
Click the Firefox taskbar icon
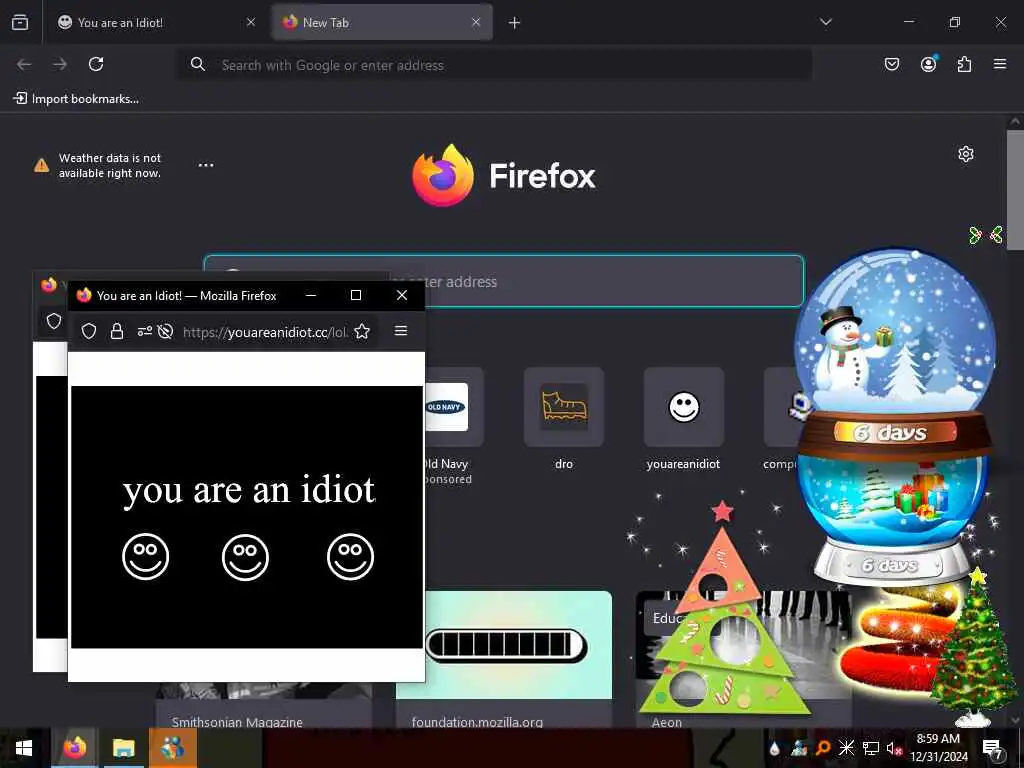[x=74, y=748]
